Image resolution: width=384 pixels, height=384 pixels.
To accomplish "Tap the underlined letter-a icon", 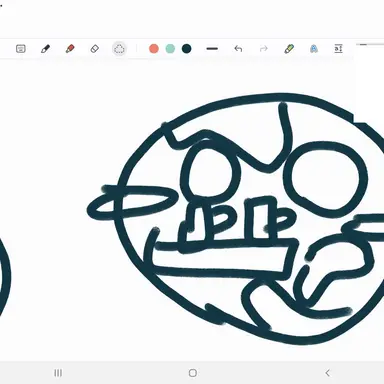I will tap(338, 49).
